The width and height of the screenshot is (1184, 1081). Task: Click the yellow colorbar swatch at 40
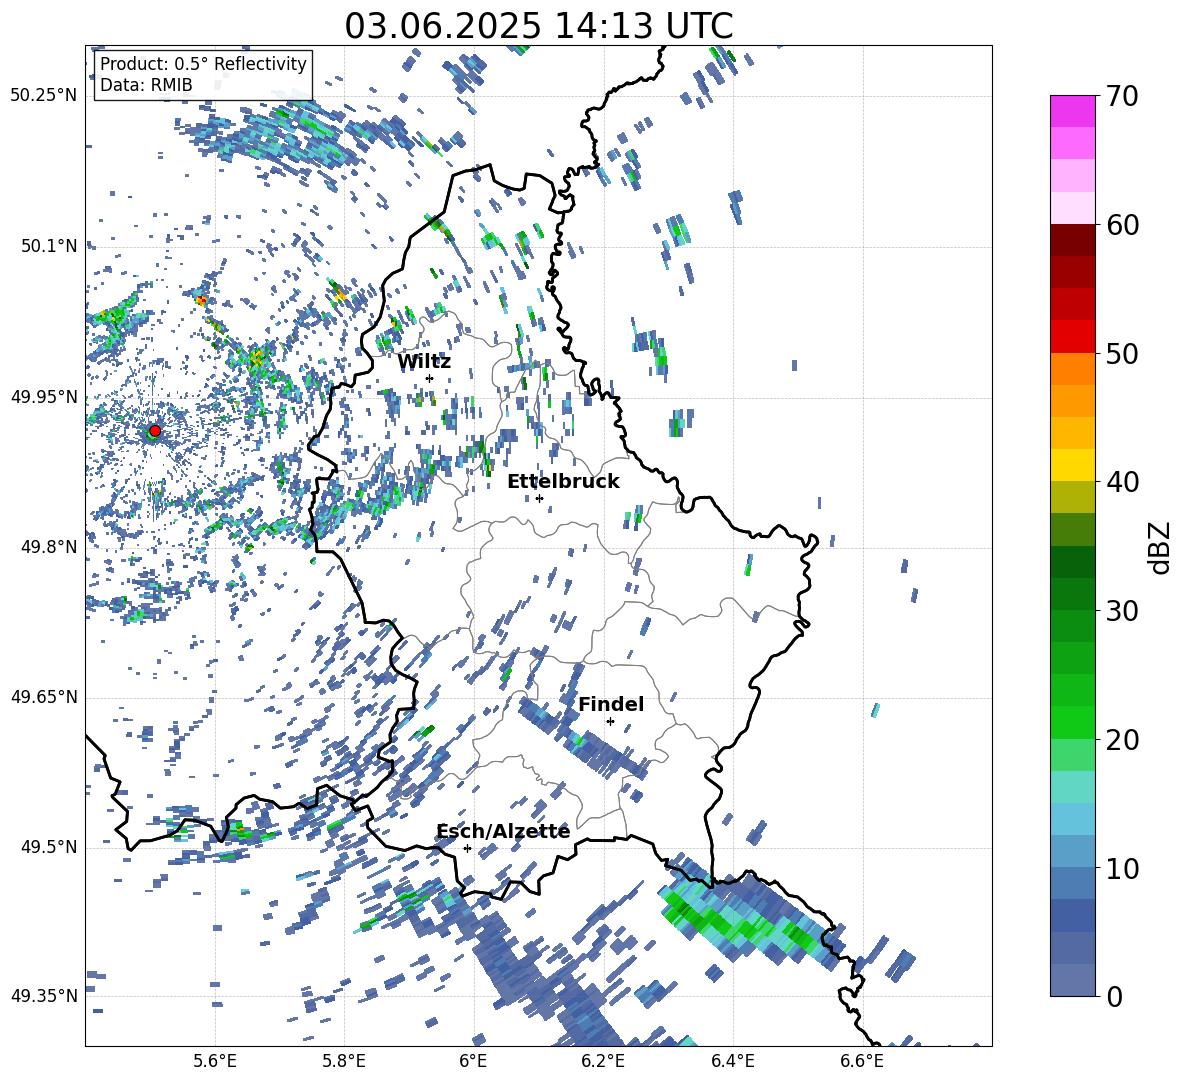[1072, 466]
